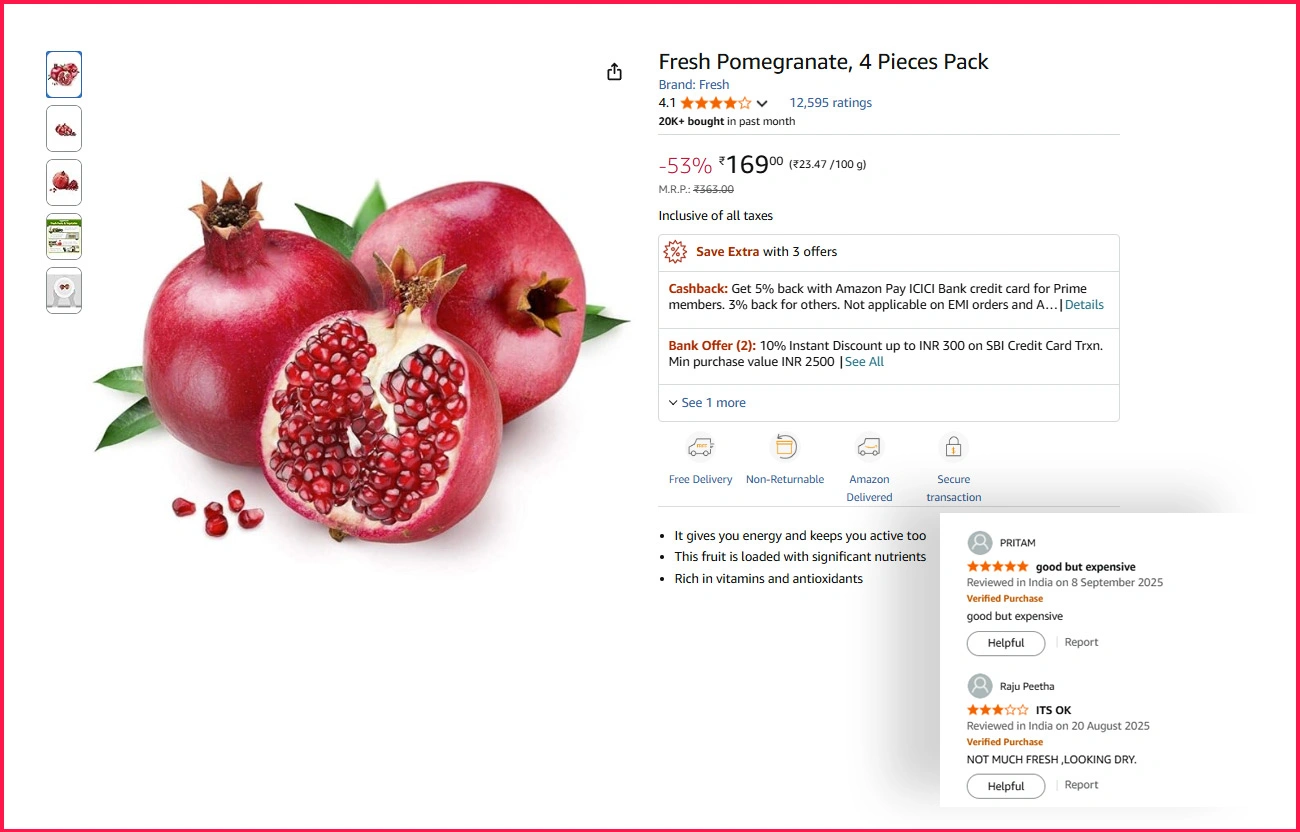1300x832 pixels.
Task: Click the share icon above product image
Action: tap(614, 72)
